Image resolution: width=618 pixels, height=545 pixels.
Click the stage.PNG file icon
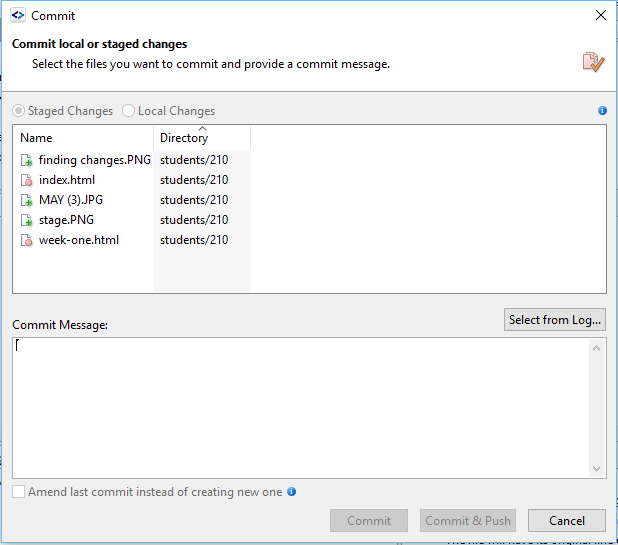[x=27, y=220]
